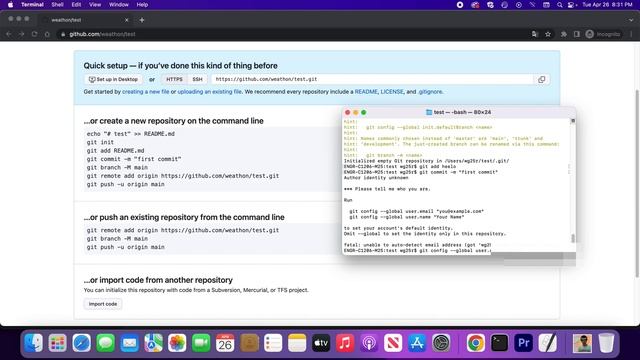Open the Apple menu
Viewport: 640px width, 360px height.
click(x=10, y=5)
